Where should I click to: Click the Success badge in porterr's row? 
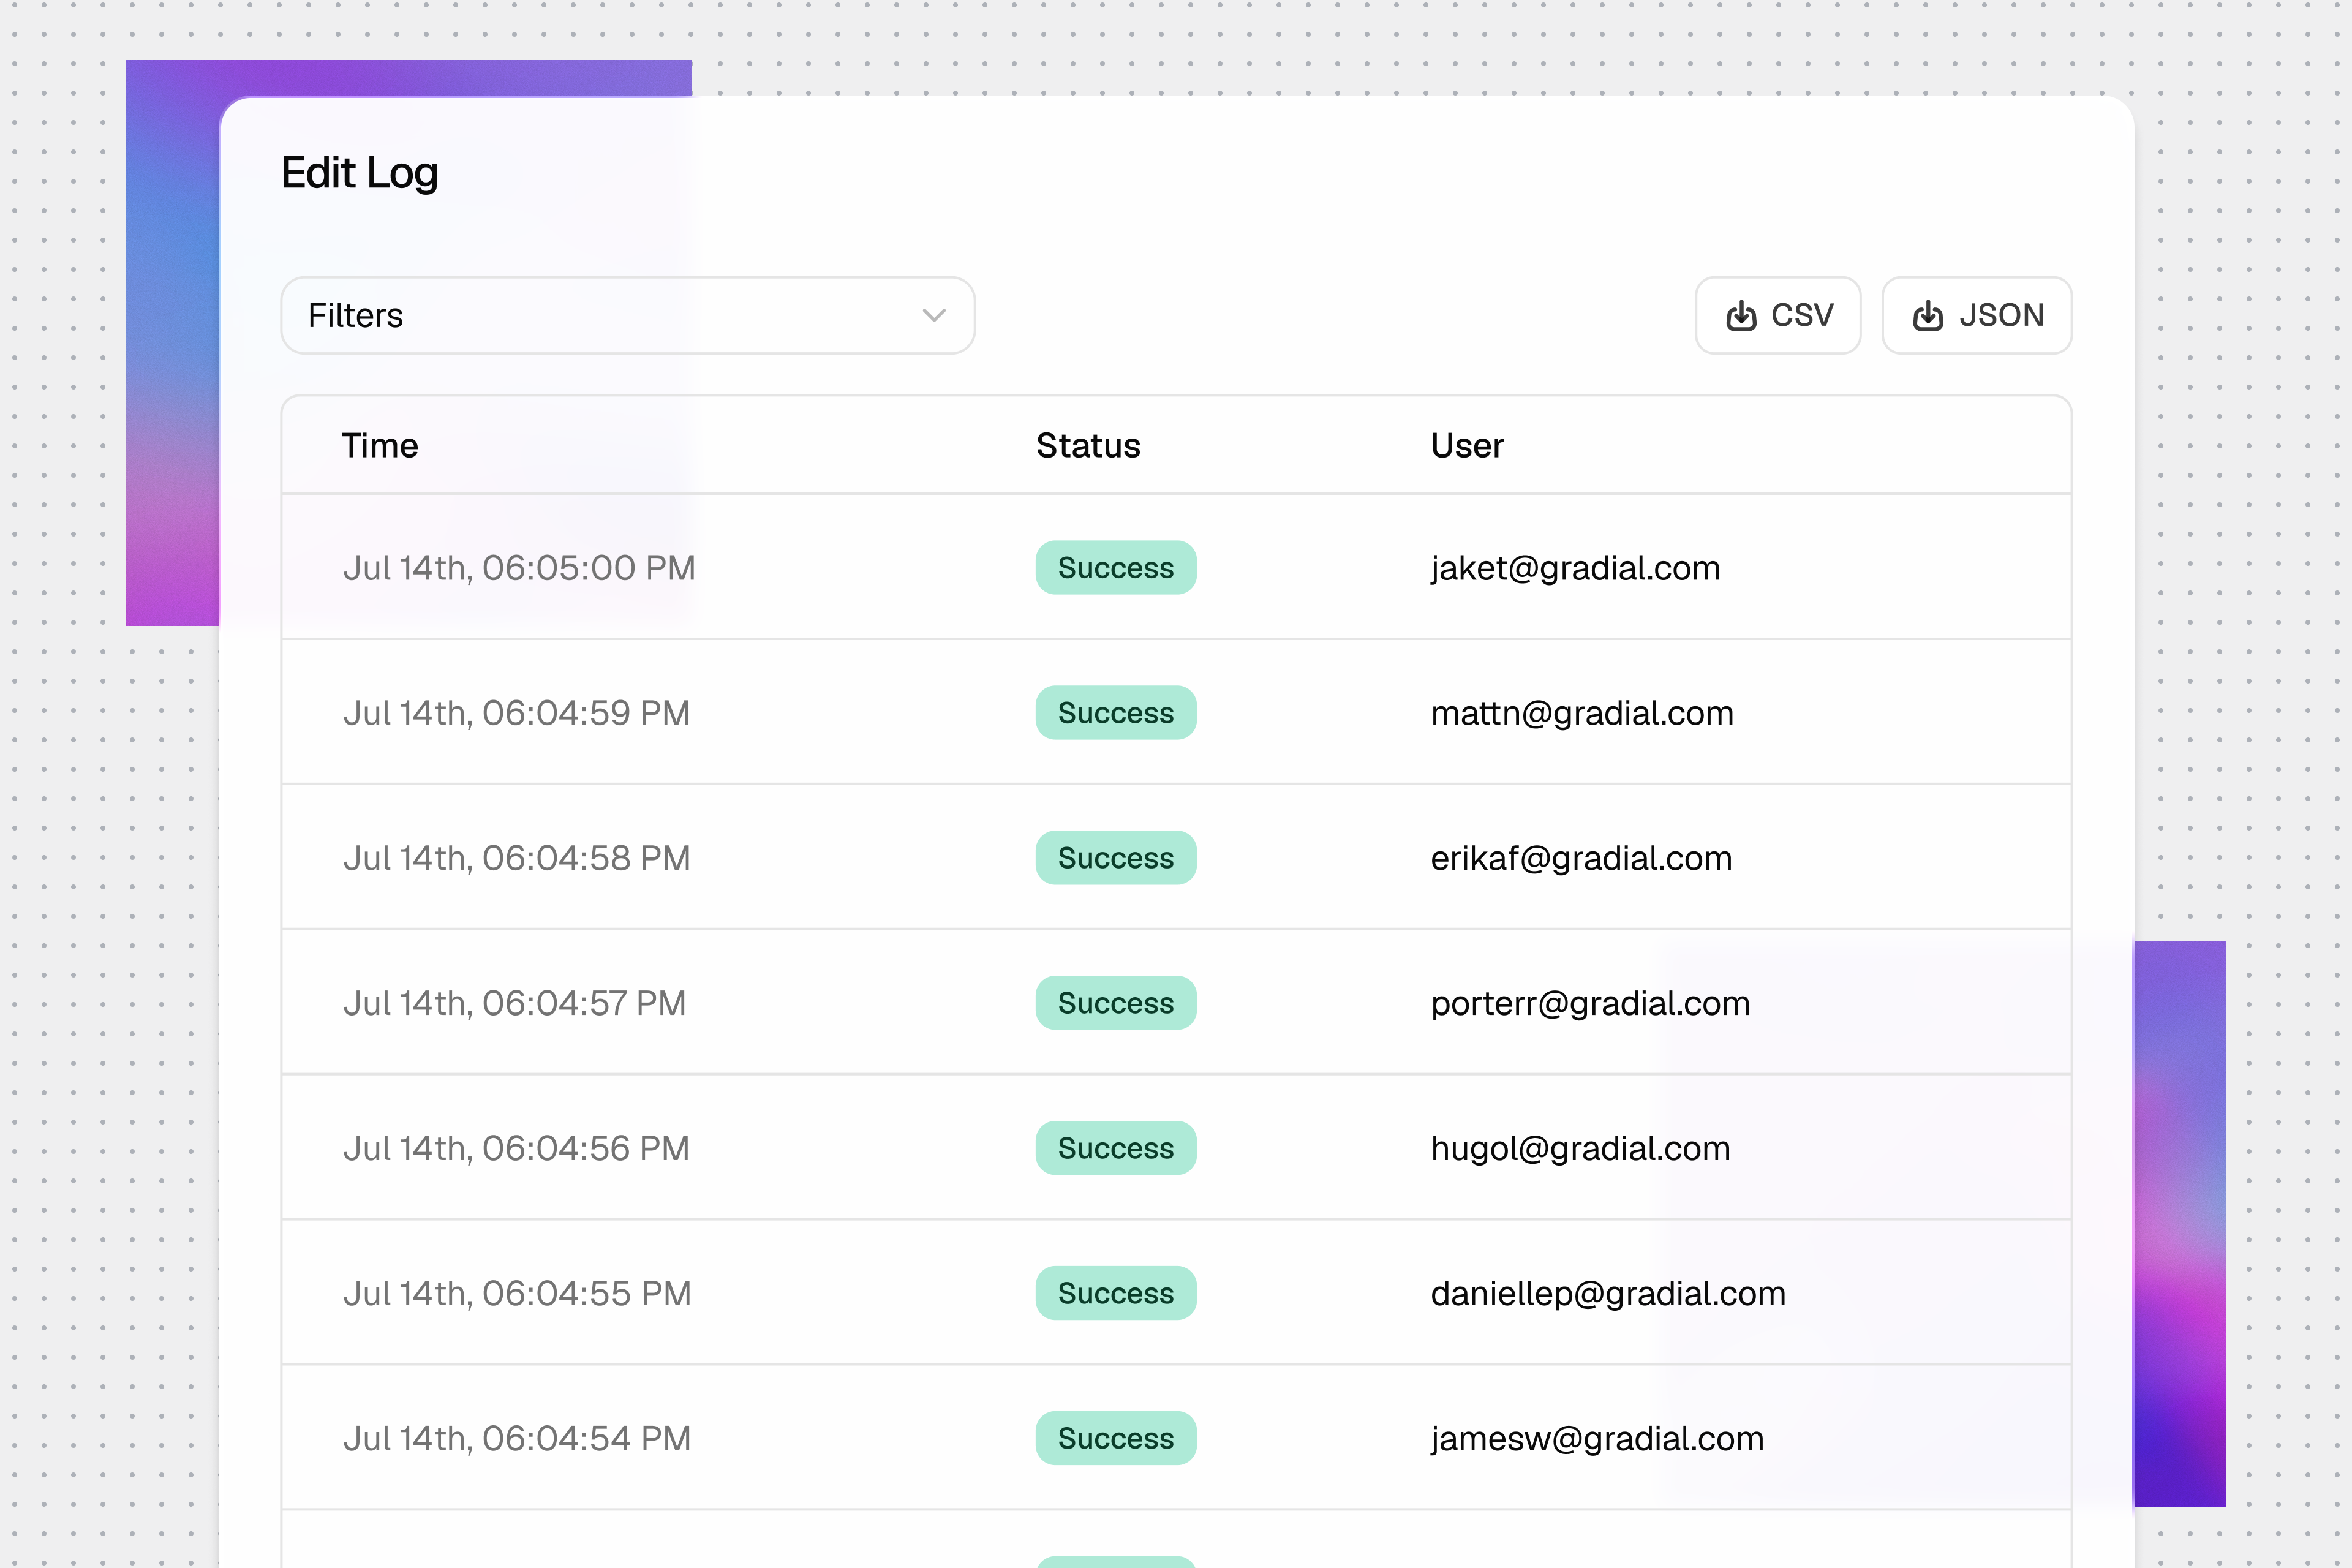[x=1116, y=1003]
